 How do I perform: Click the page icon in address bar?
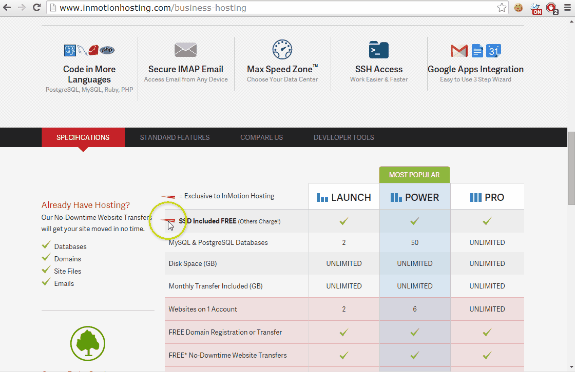(x=53, y=8)
